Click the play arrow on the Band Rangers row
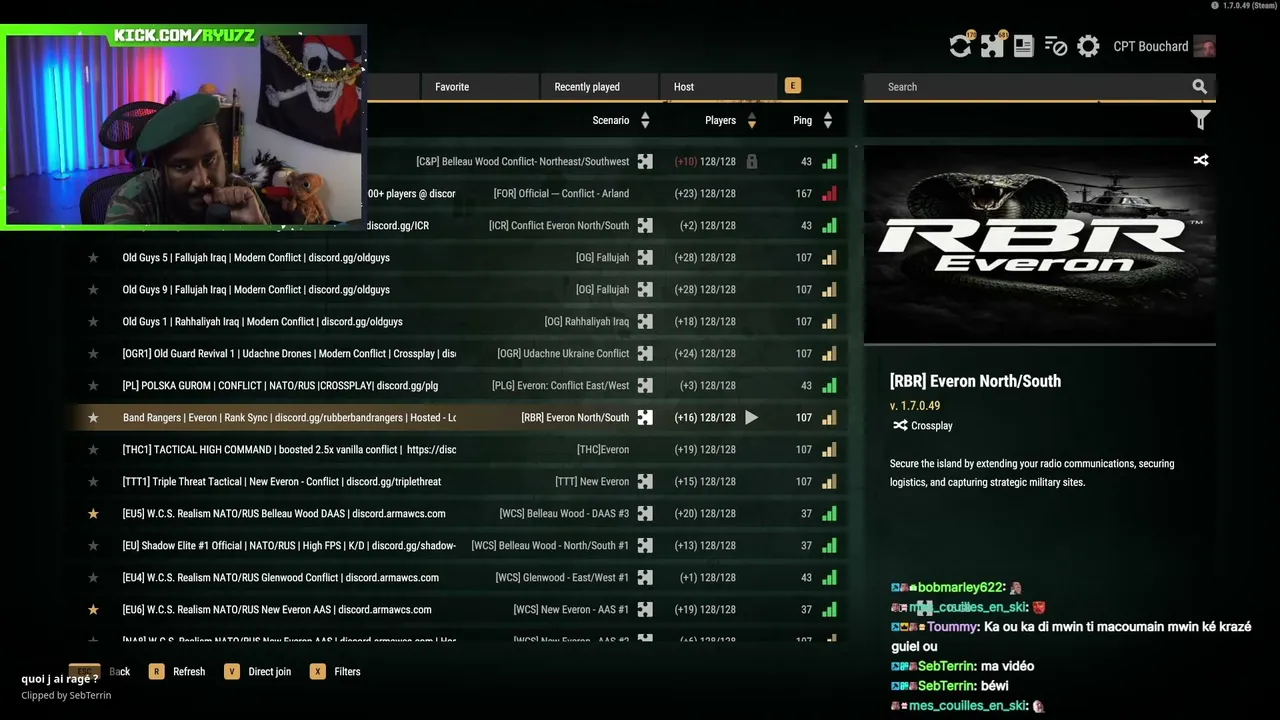Image resolution: width=1280 pixels, height=720 pixels. click(x=751, y=417)
